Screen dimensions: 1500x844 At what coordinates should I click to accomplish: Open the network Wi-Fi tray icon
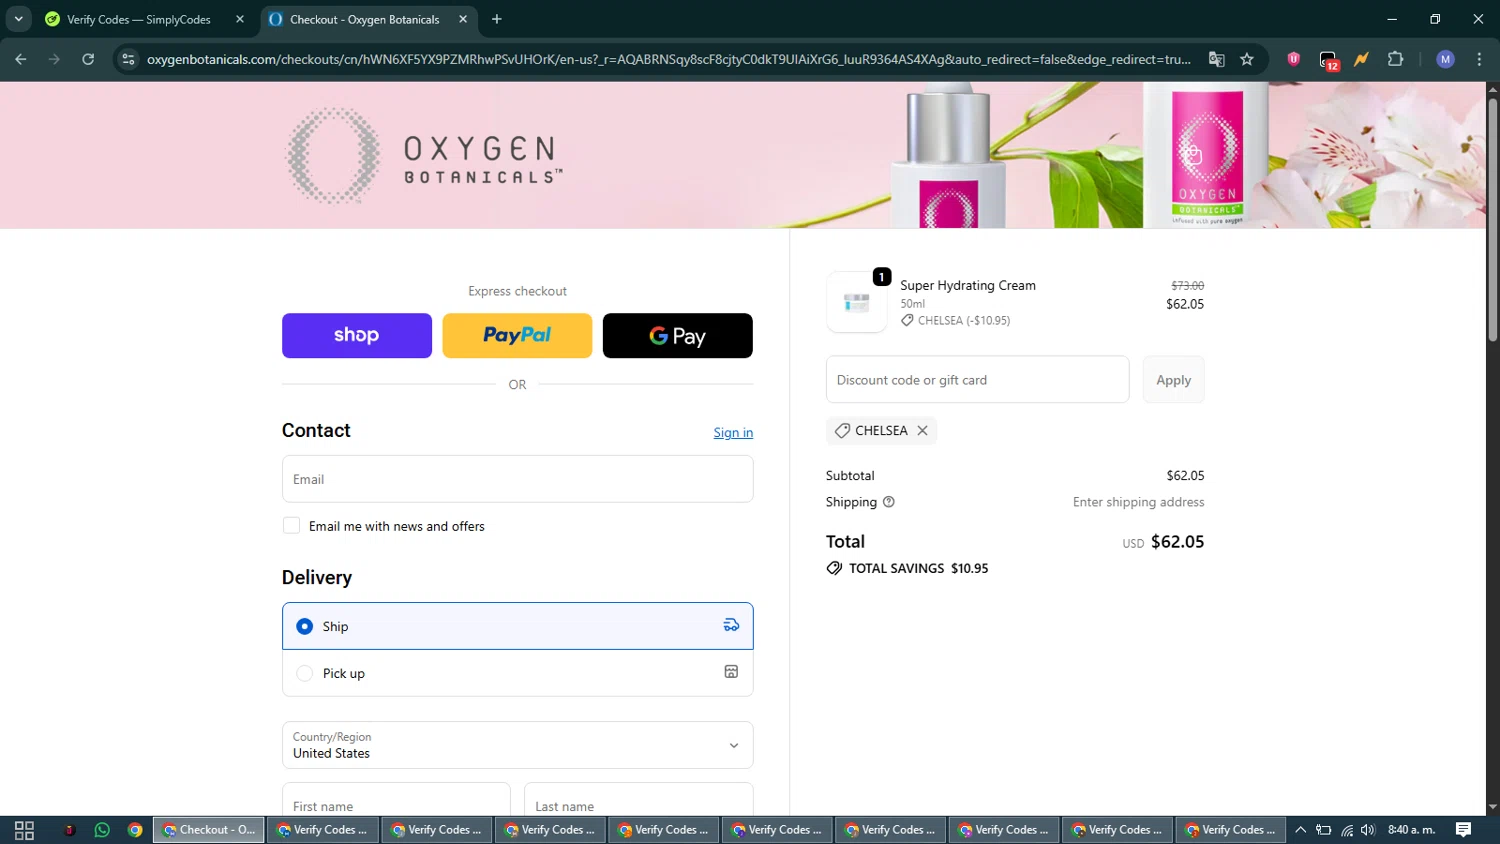(x=1346, y=830)
